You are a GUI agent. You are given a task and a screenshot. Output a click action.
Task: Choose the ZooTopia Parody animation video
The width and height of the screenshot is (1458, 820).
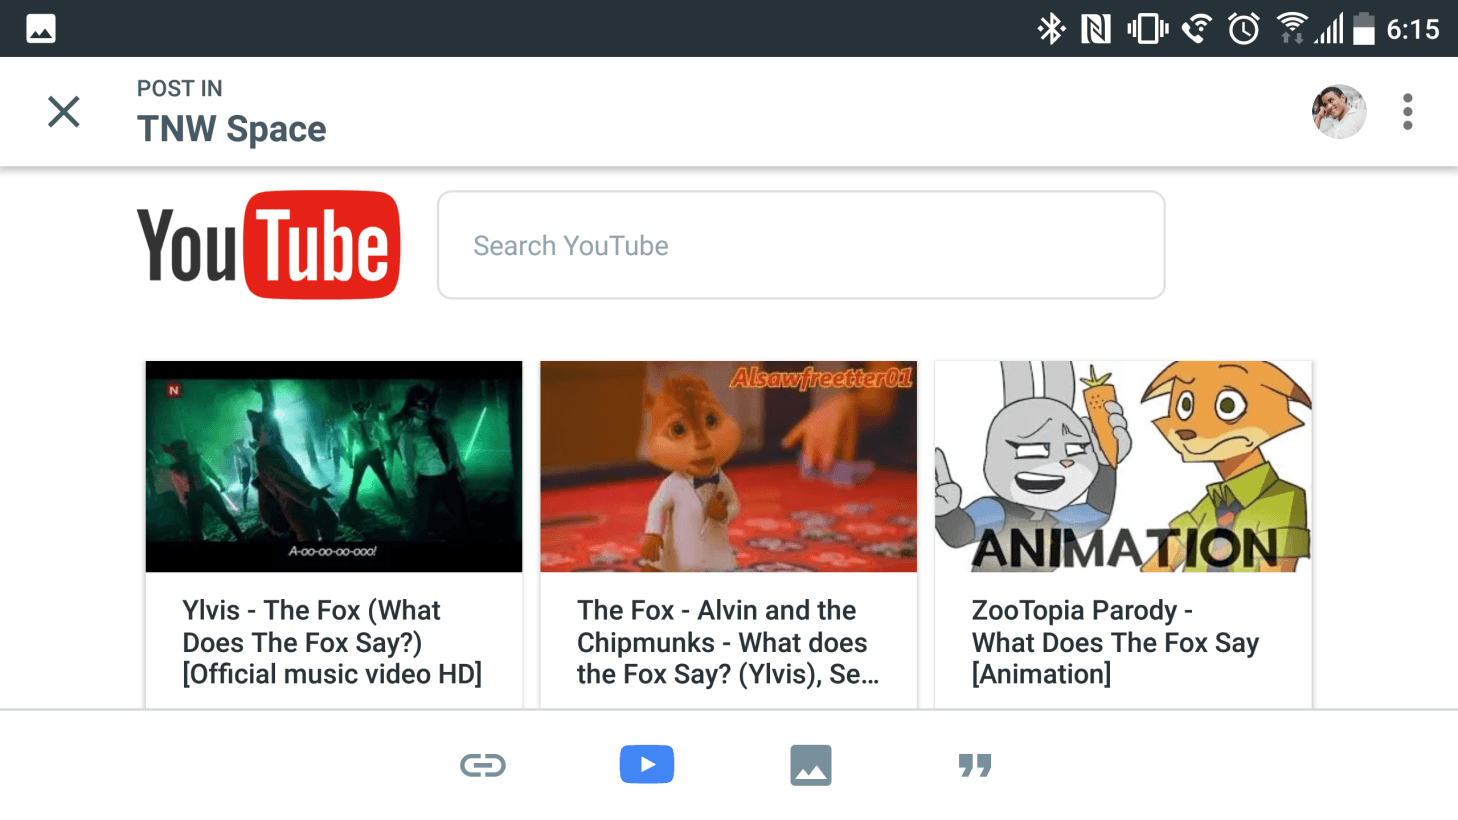click(x=1123, y=467)
